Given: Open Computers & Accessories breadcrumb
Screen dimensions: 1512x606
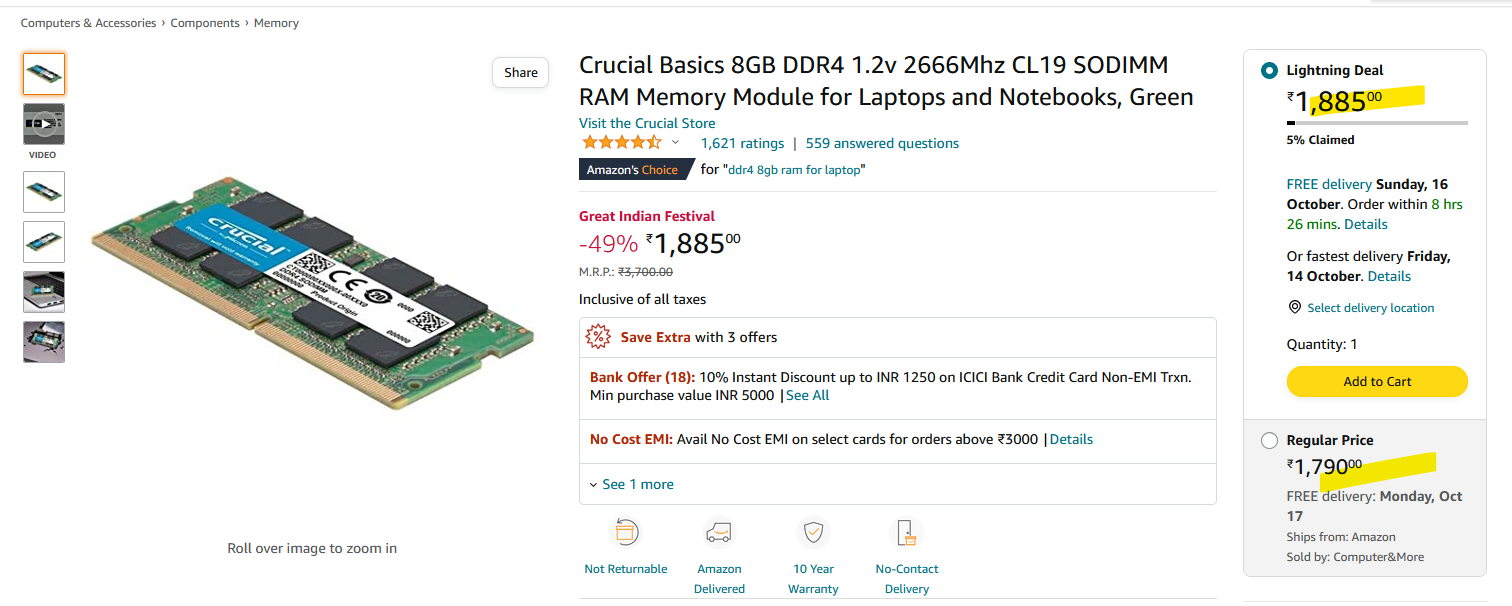Looking at the screenshot, I should pyautogui.click(x=88, y=23).
